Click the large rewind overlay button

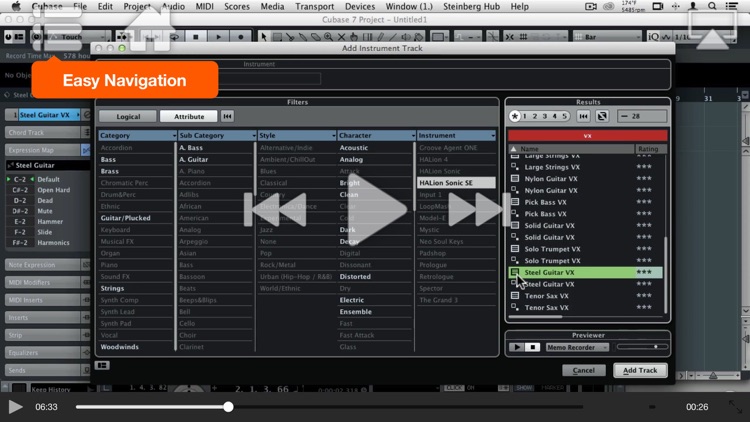(x=276, y=210)
